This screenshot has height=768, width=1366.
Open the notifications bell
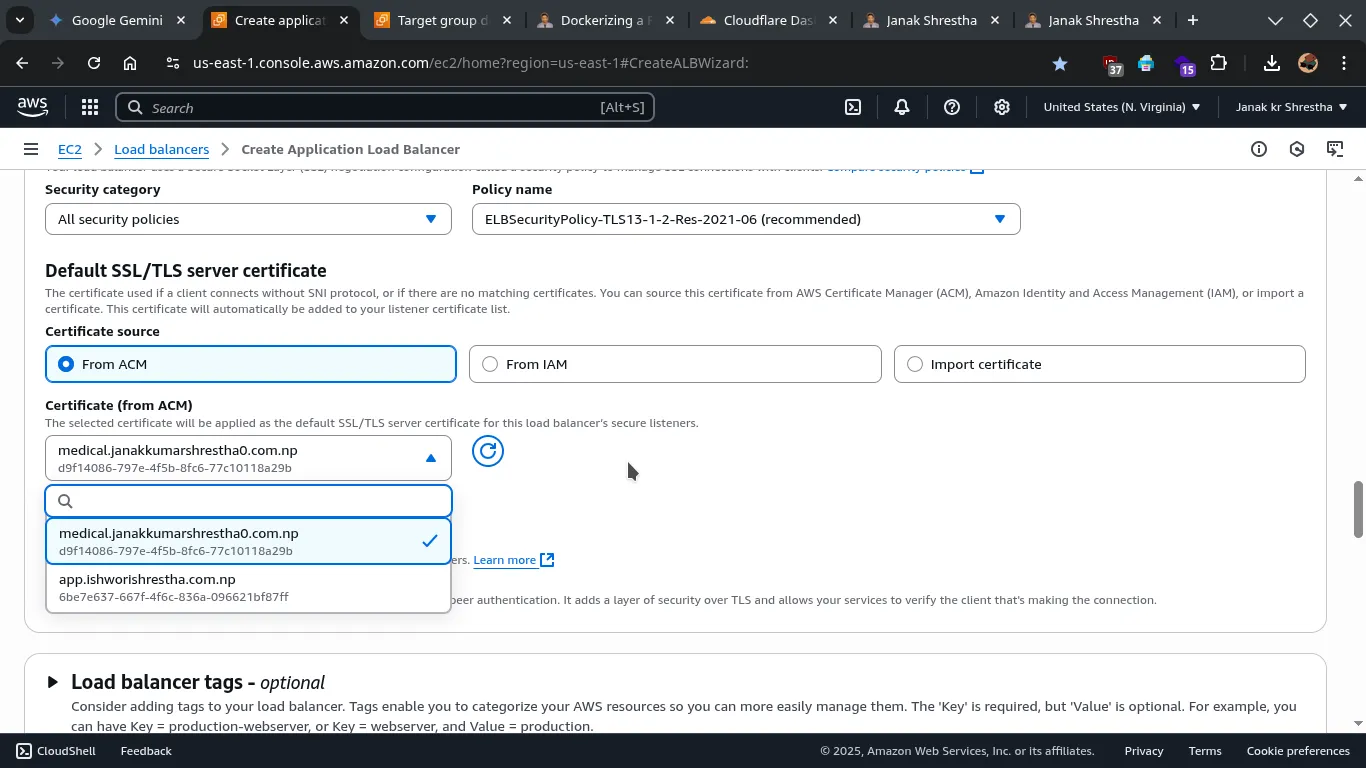click(902, 108)
